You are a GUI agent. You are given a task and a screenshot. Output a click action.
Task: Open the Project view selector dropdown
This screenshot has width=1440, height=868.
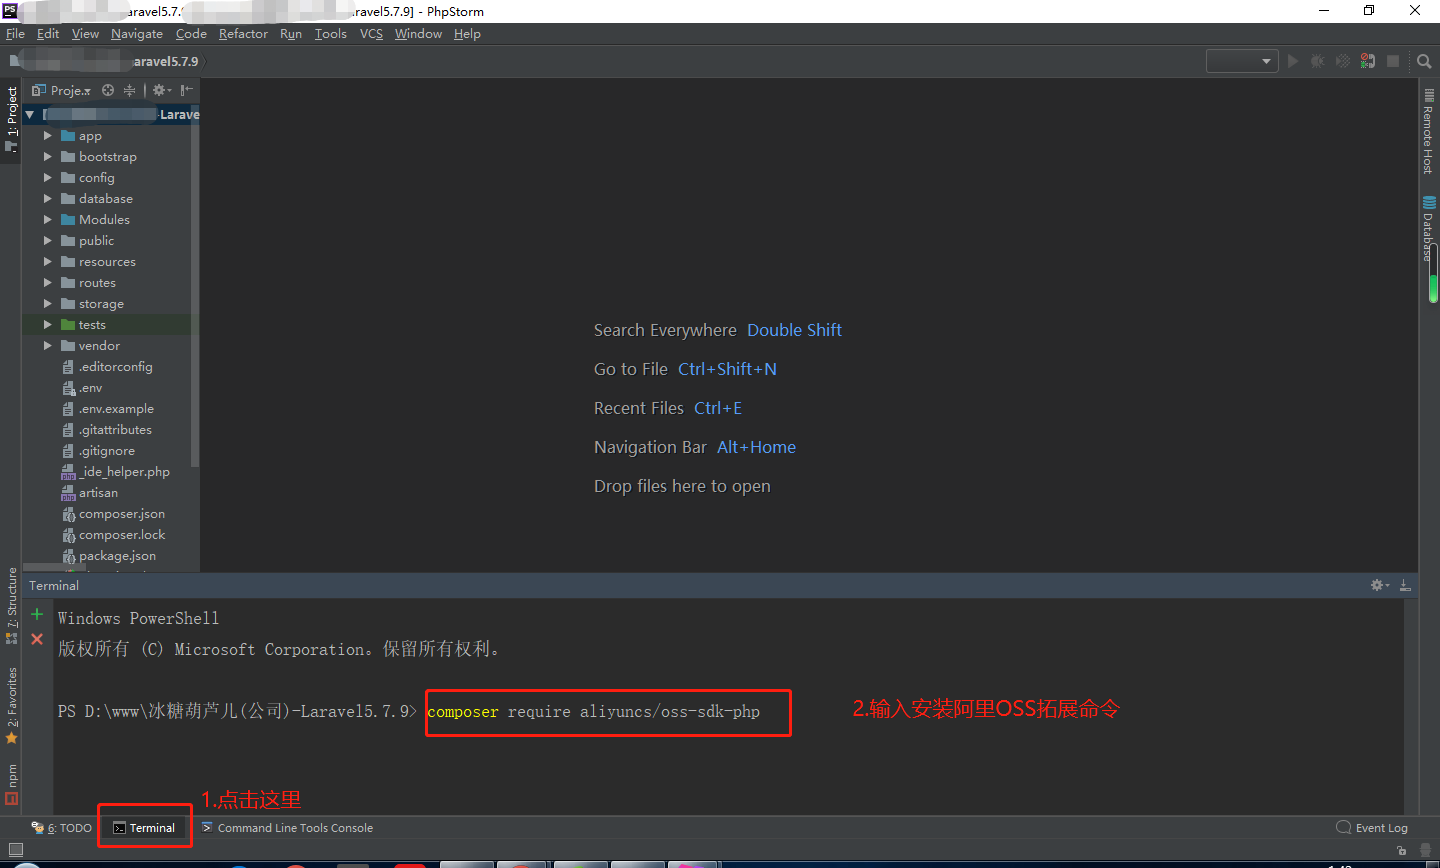coord(62,90)
